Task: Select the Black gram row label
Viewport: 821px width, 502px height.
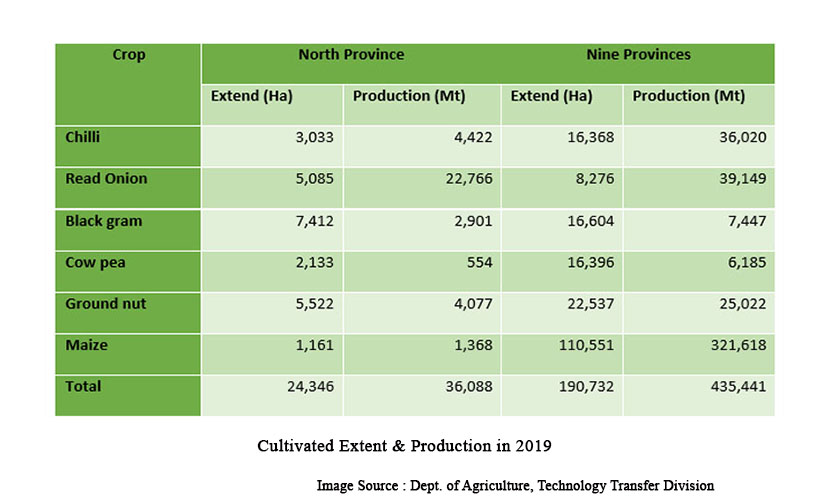Action: (104, 221)
